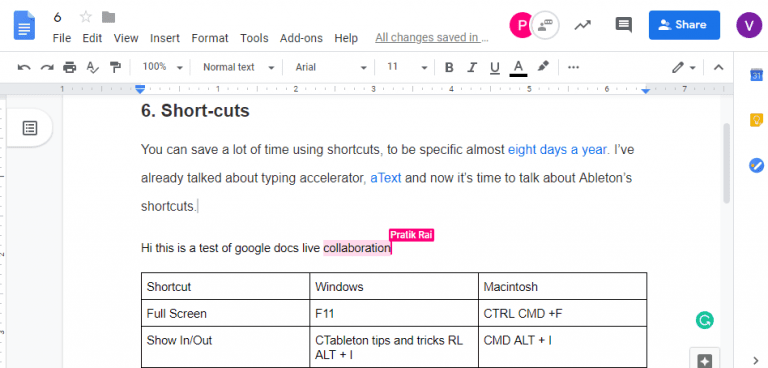The height and width of the screenshot is (368, 768).
Task: Open the Help menu
Action: [x=346, y=38]
